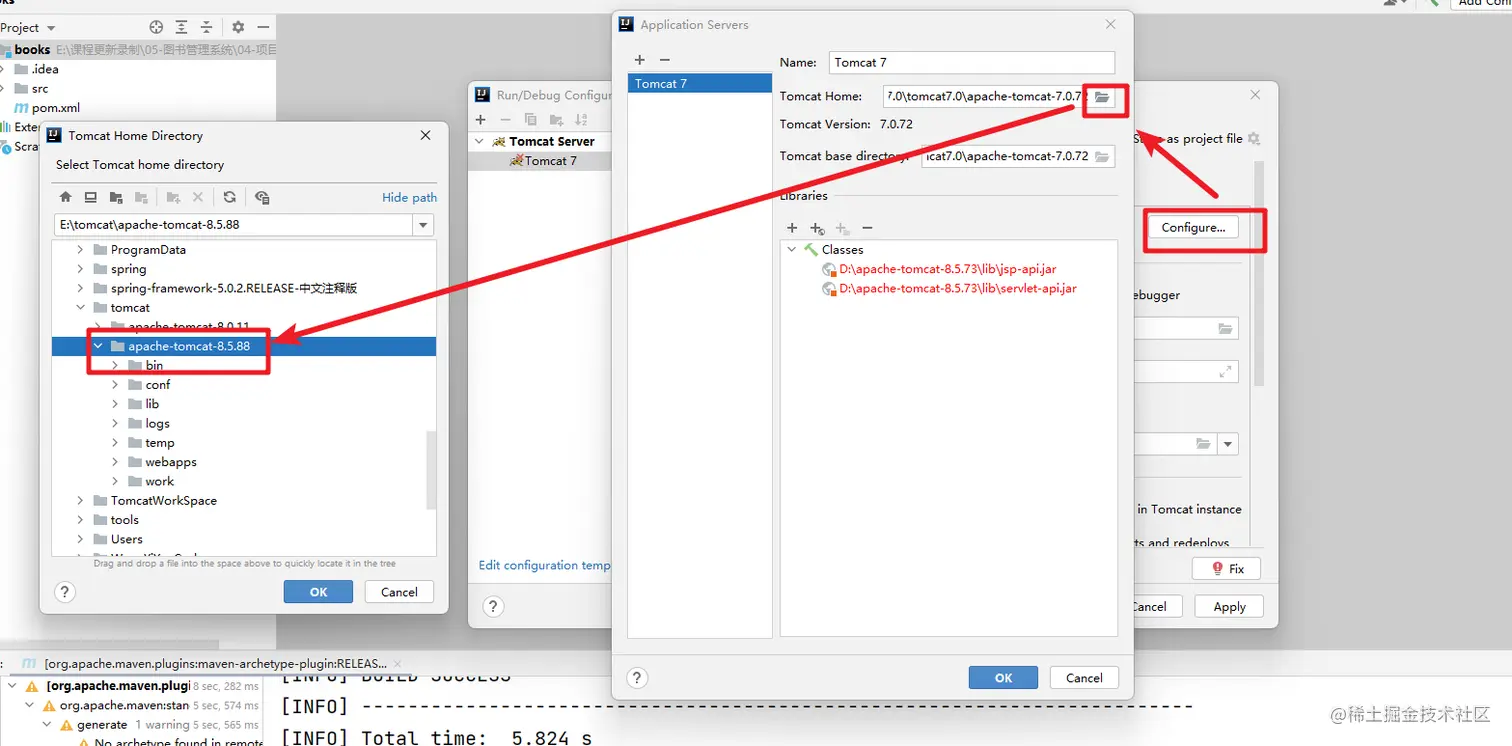Open help in Application Servers dialog

click(x=638, y=678)
